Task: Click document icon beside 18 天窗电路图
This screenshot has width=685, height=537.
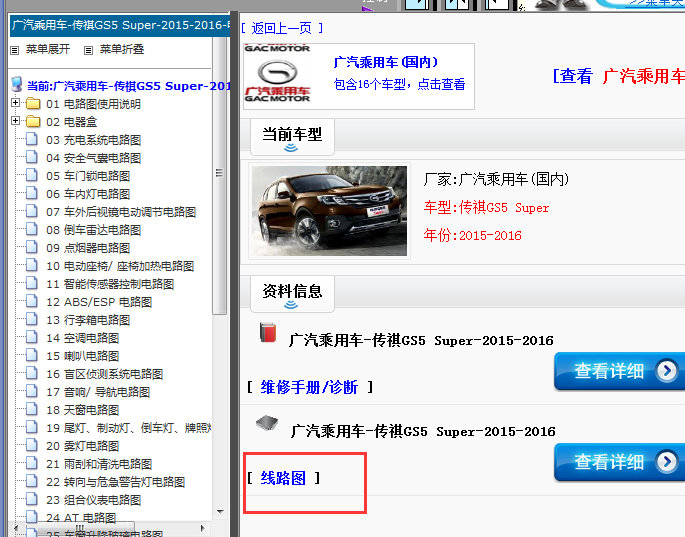Action: (31, 409)
